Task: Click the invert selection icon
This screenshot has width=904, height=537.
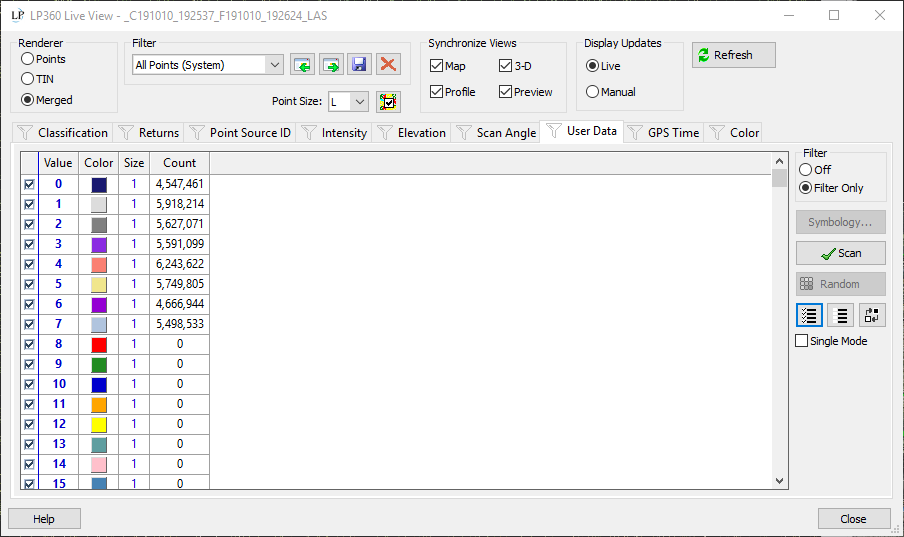Action: 872,316
